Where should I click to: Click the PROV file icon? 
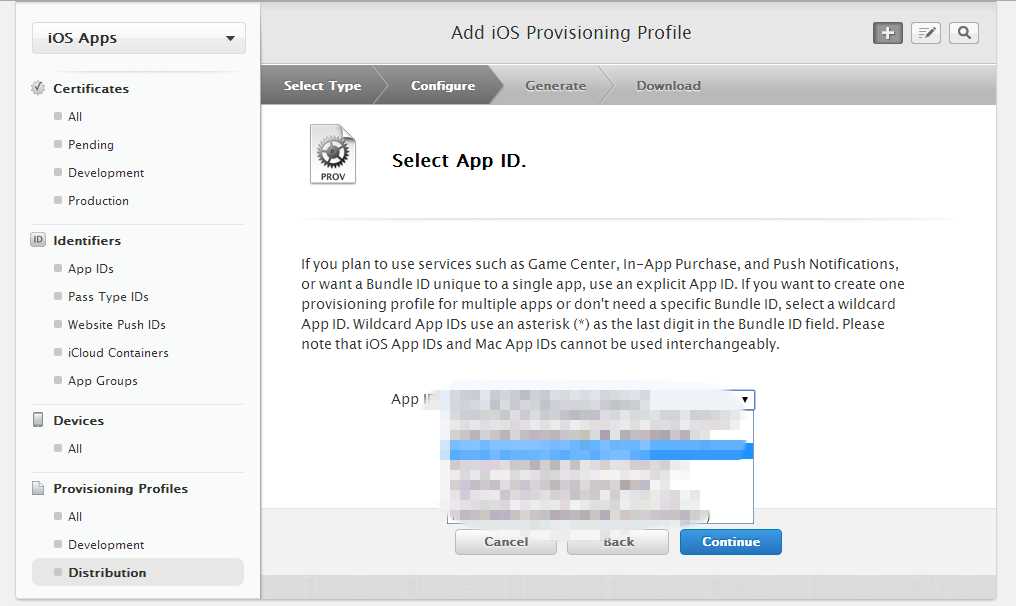click(x=332, y=155)
